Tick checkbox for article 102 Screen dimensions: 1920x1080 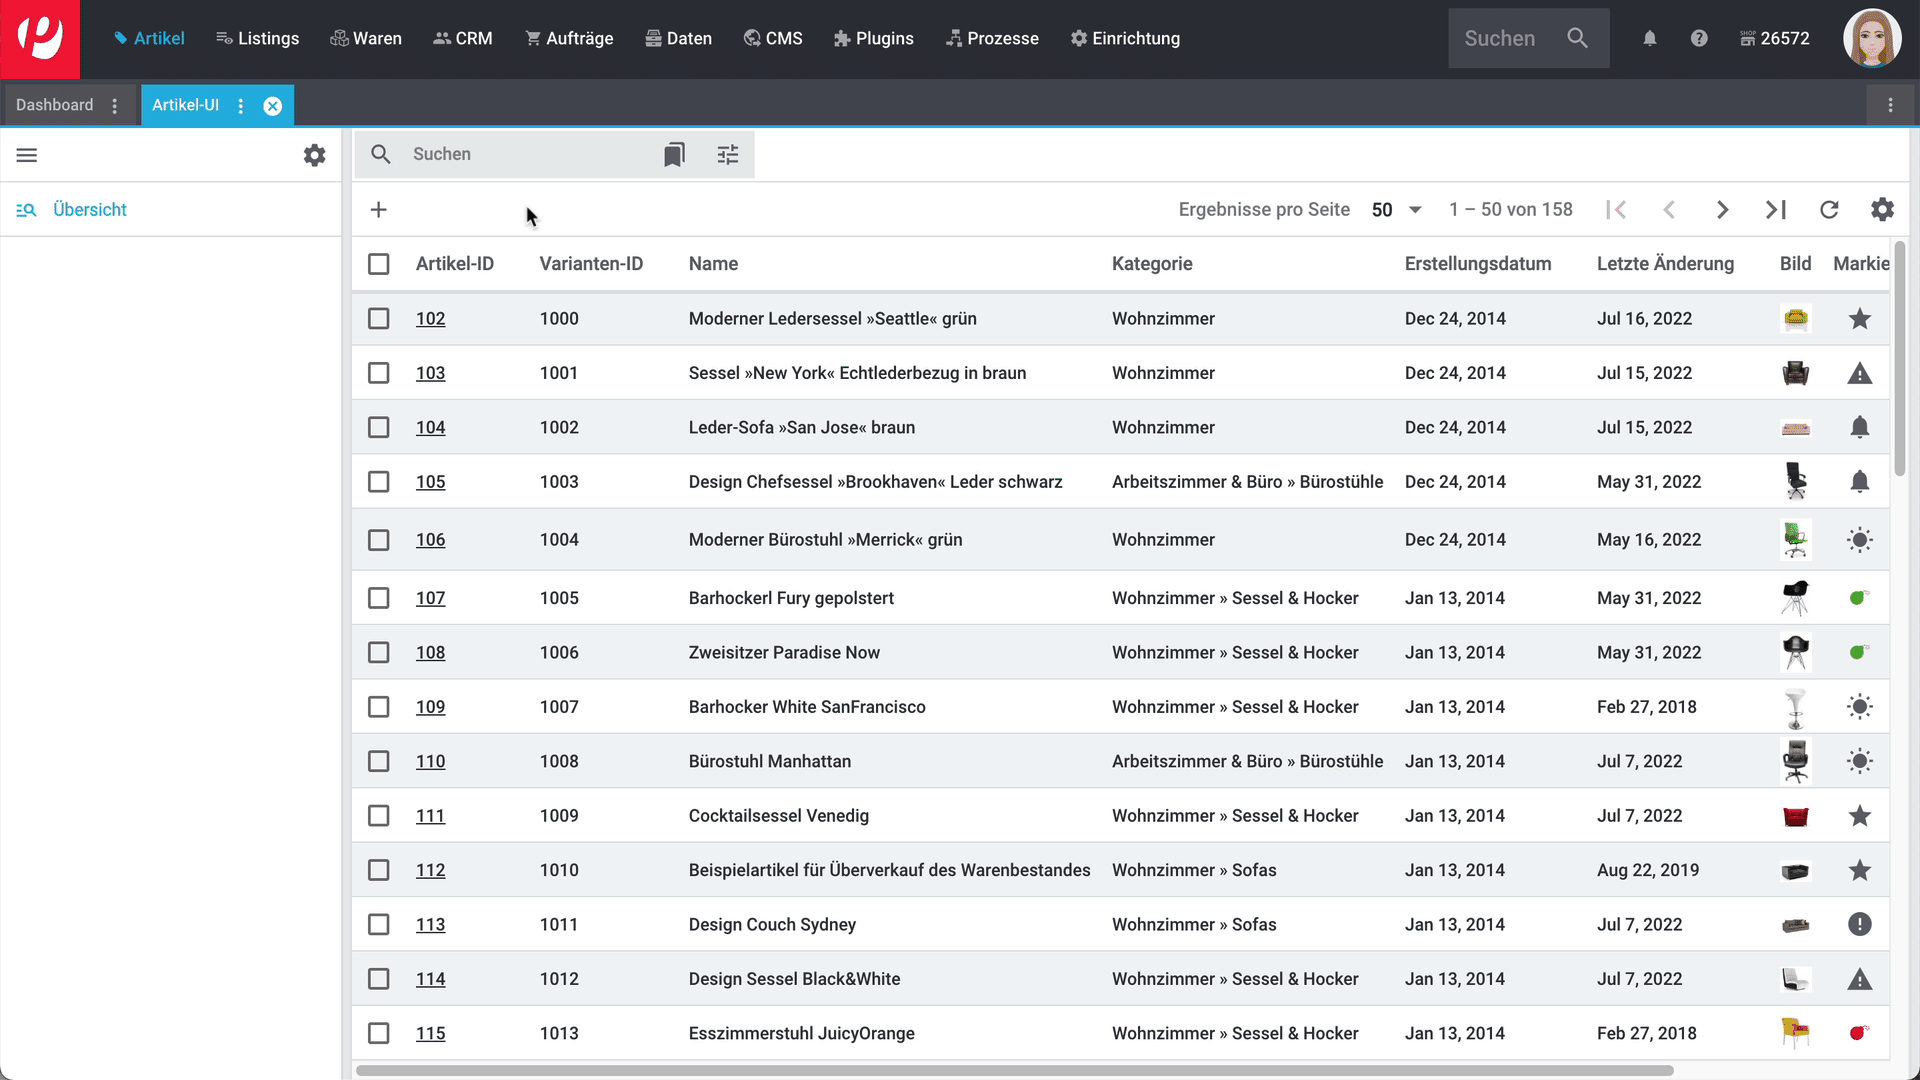click(x=378, y=319)
